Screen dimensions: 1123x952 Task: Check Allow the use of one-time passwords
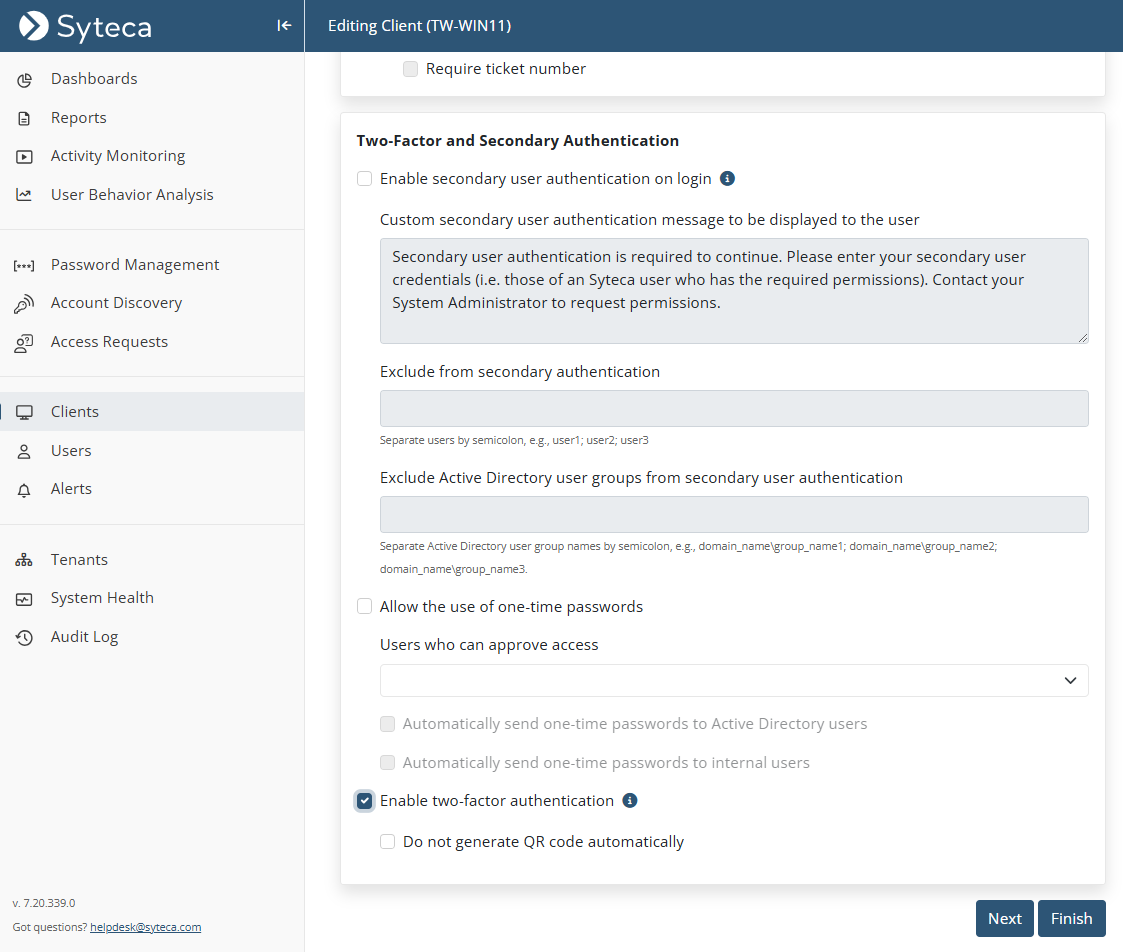click(365, 607)
